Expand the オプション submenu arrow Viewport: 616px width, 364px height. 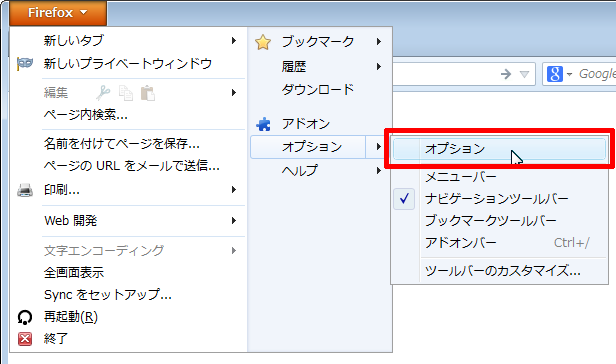[378, 147]
